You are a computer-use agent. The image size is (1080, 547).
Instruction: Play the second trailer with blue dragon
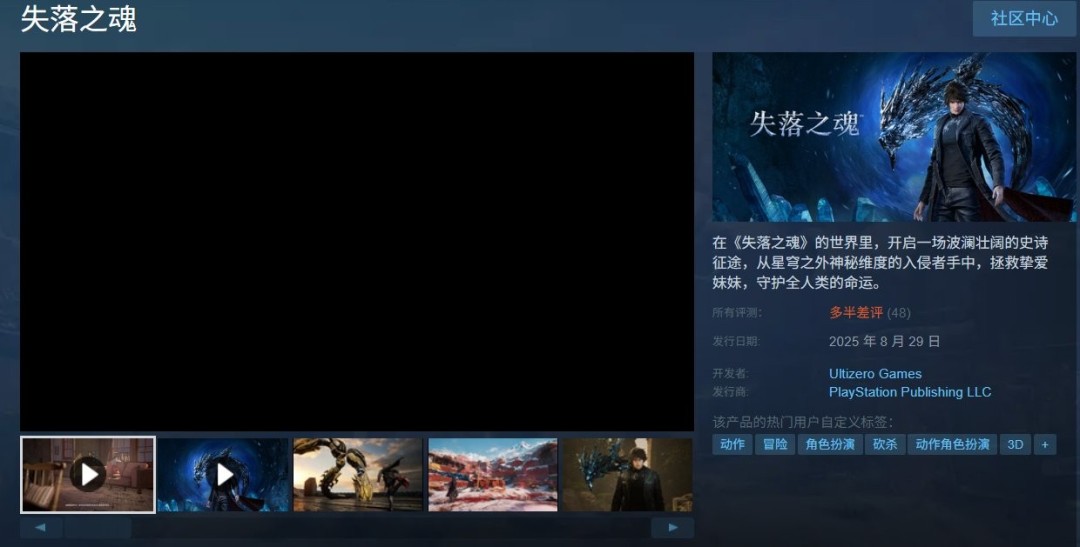223,474
